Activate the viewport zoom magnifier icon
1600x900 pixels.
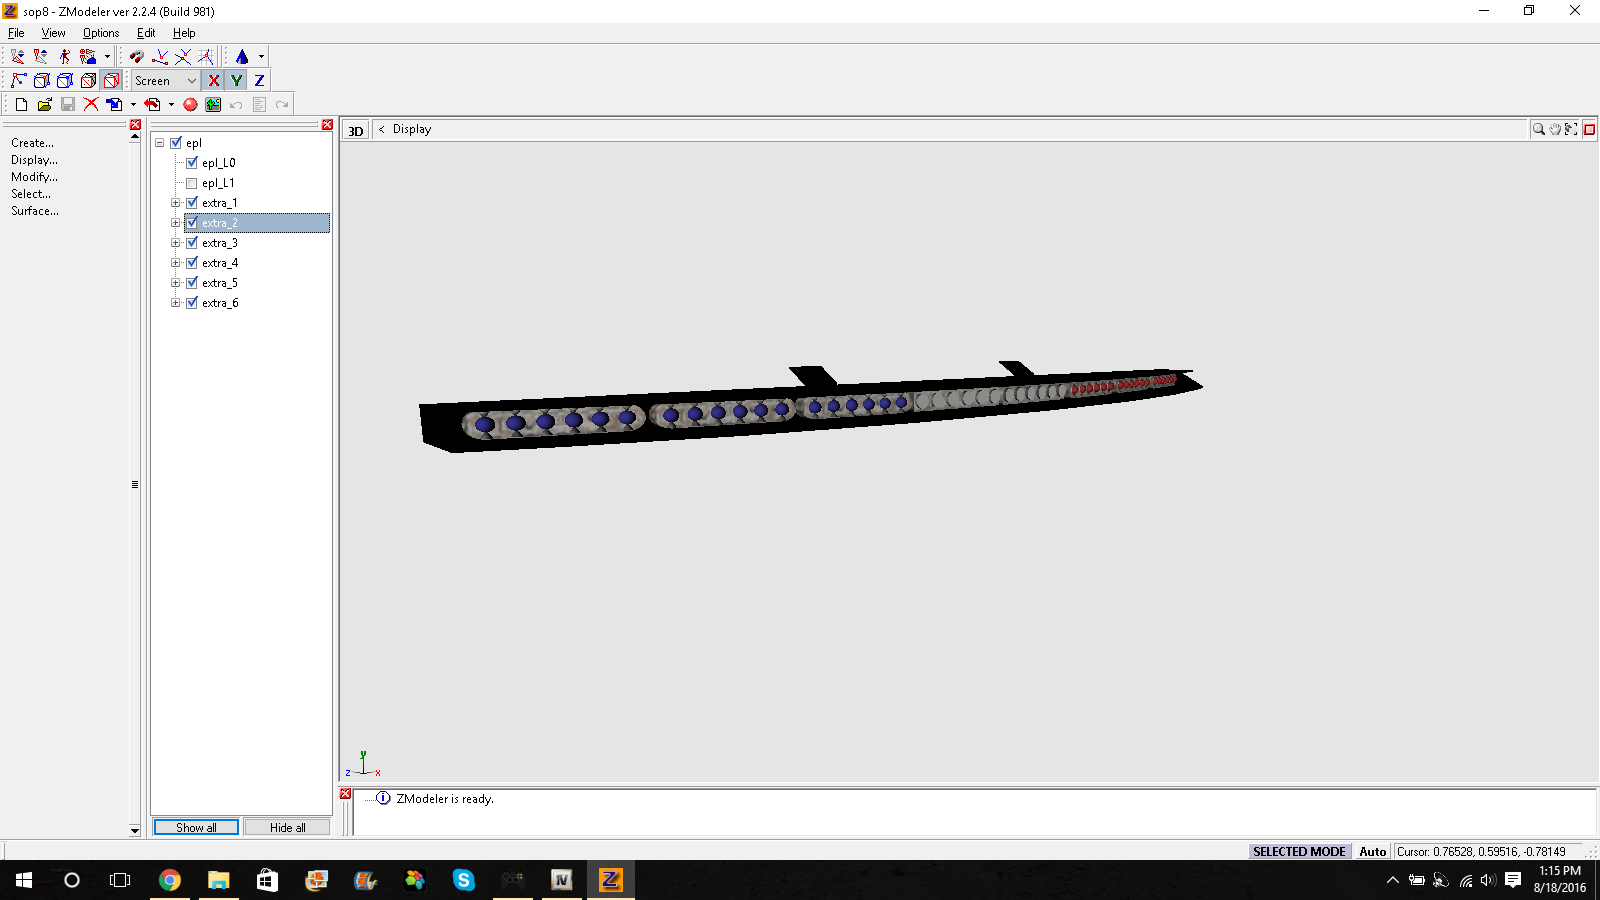[x=1538, y=129]
